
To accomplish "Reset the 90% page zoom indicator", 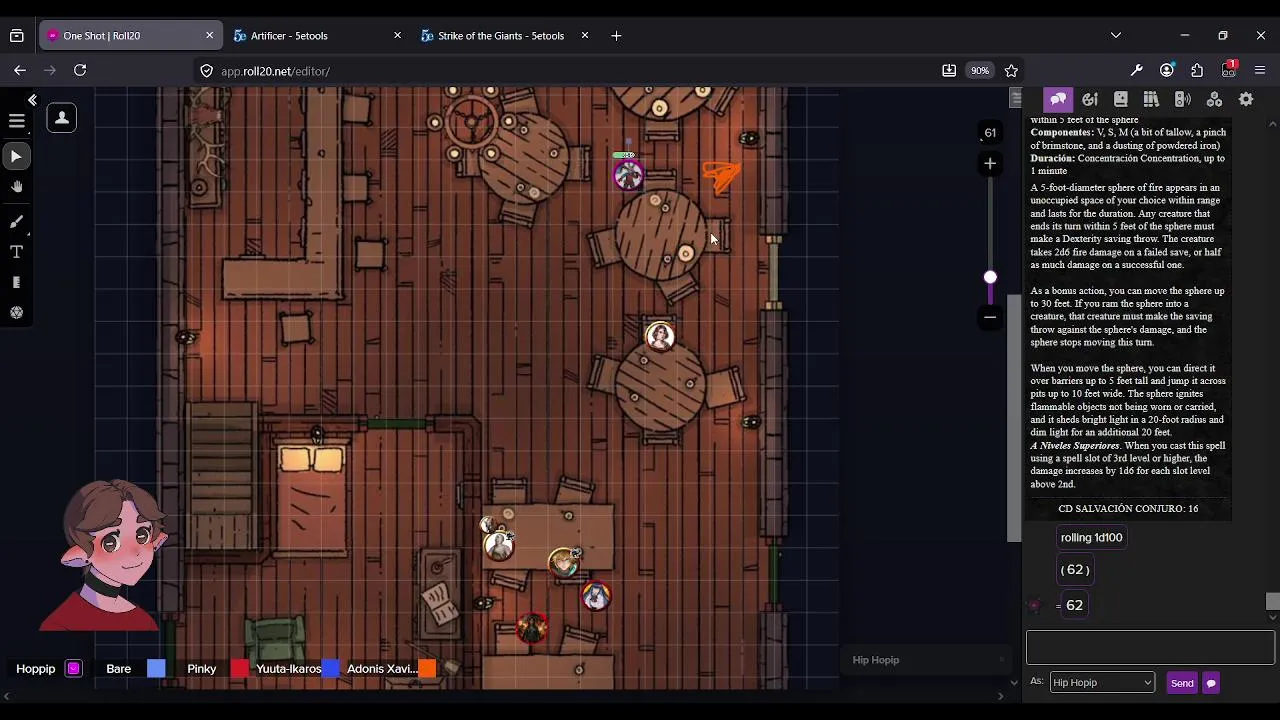I will pyautogui.click(x=980, y=71).
